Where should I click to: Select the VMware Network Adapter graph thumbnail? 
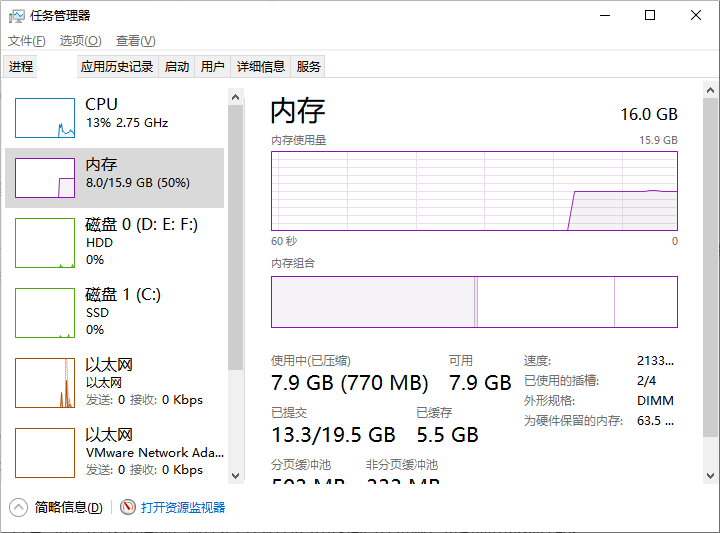(x=45, y=453)
